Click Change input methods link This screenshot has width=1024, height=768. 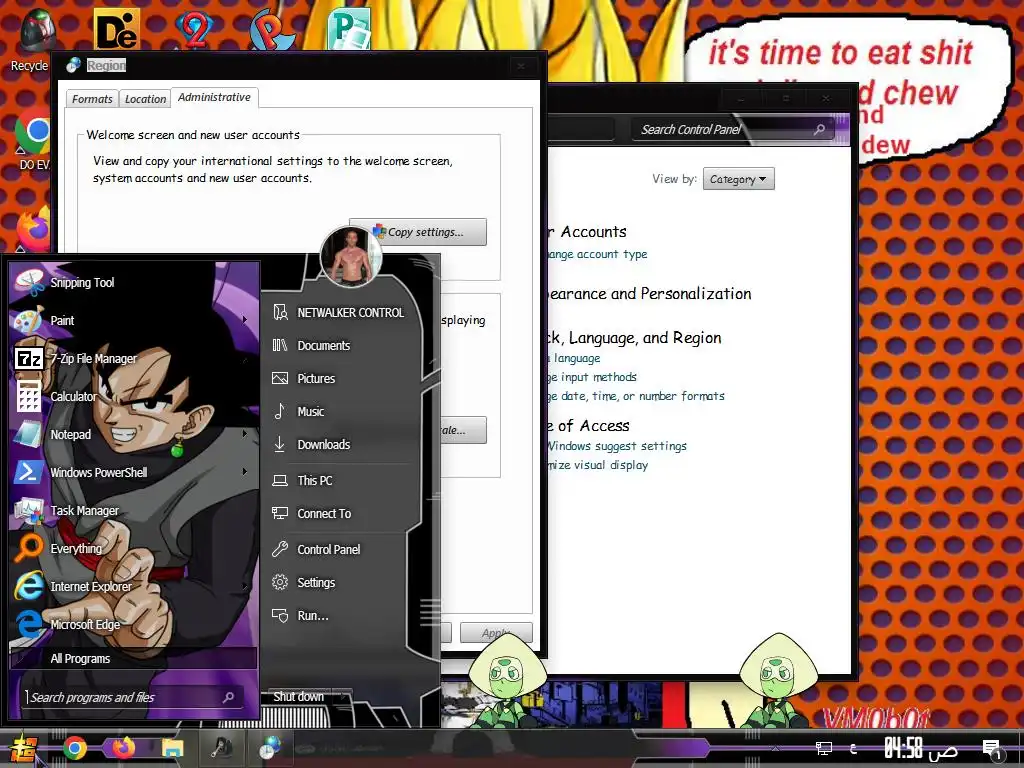pyautogui.click(x=592, y=377)
